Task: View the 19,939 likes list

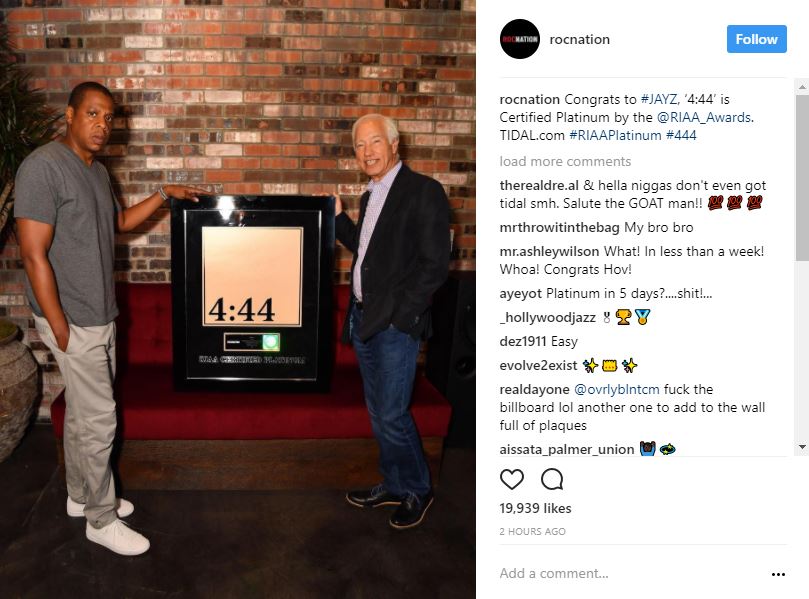Action: 535,508
